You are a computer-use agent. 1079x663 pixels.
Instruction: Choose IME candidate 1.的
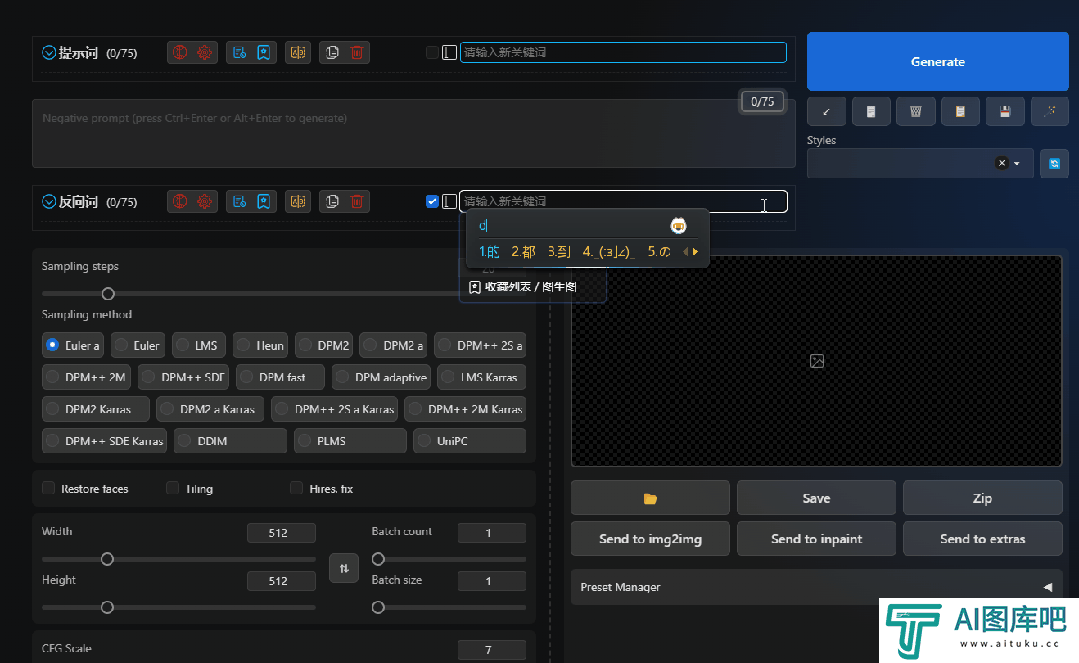tap(489, 252)
